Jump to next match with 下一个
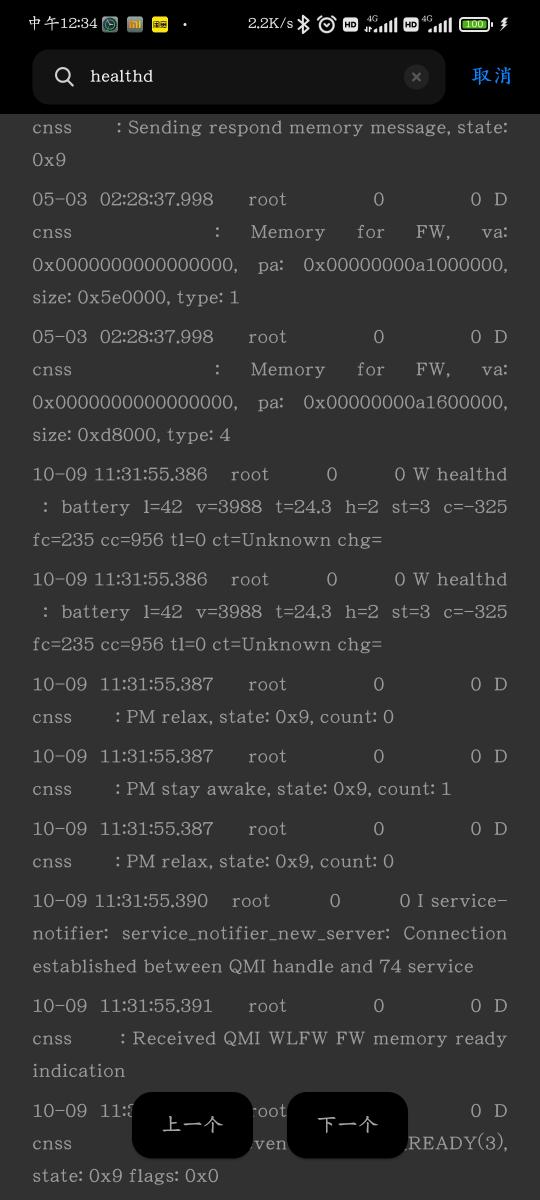The image size is (540, 1200). coord(347,1125)
